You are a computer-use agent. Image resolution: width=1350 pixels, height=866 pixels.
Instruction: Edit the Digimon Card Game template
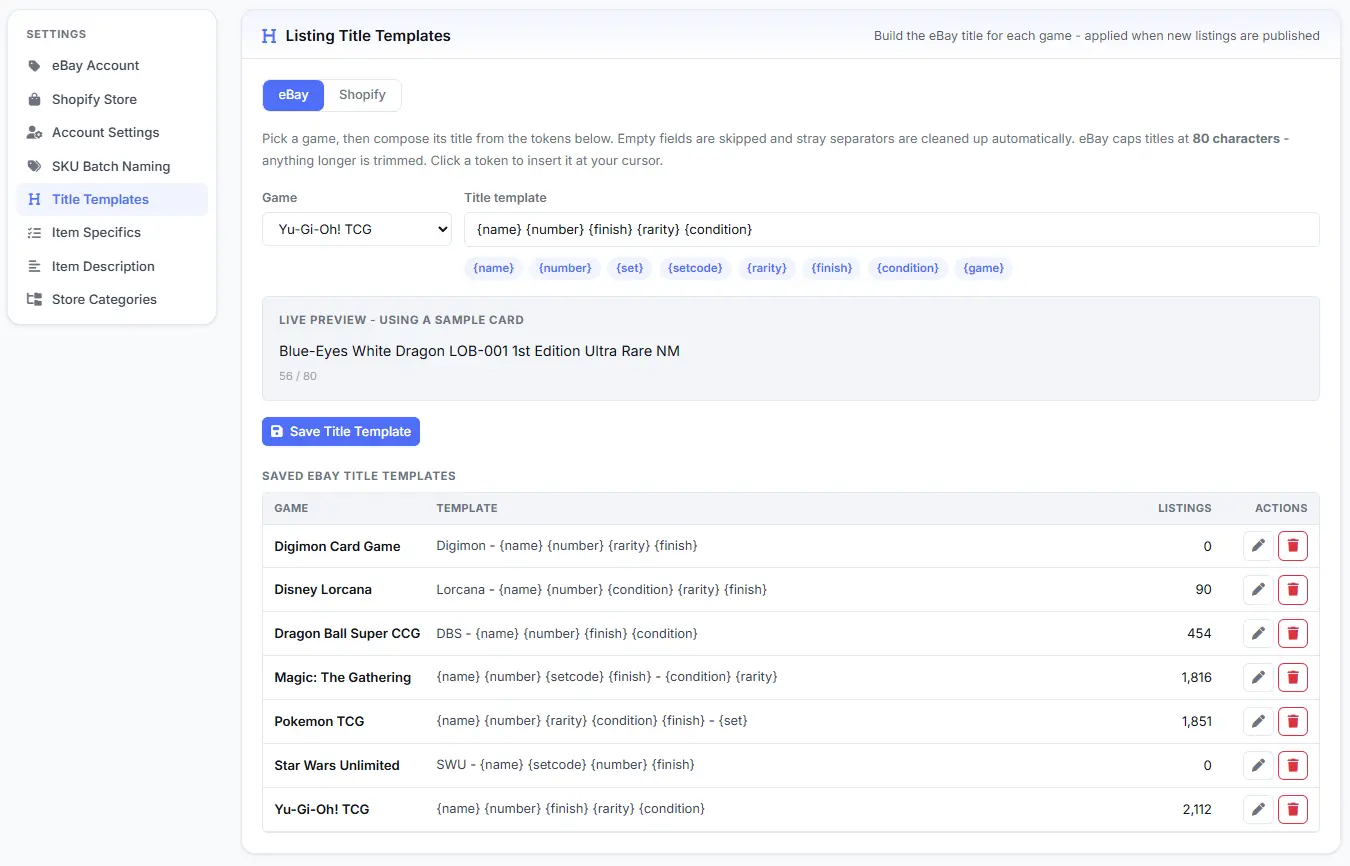tap(1258, 546)
